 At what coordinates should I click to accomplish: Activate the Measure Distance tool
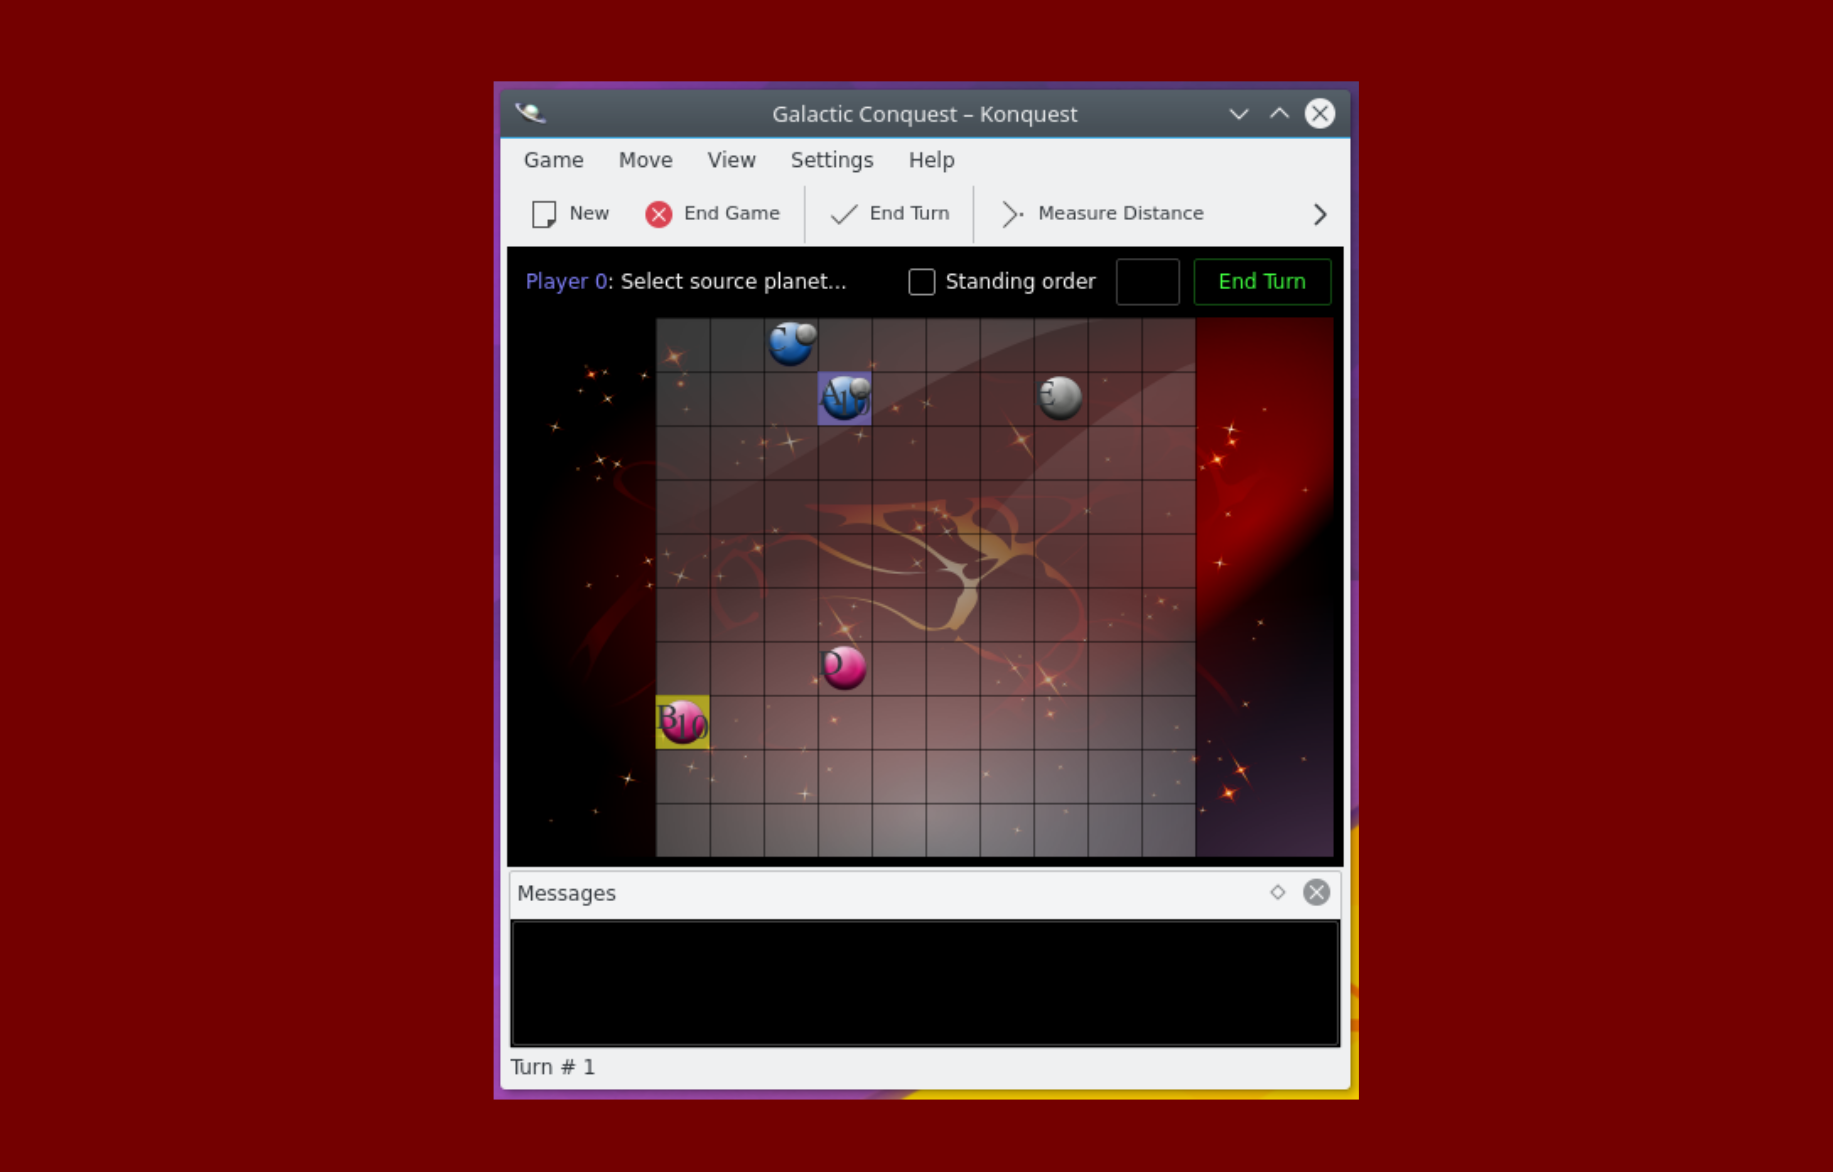click(1102, 214)
